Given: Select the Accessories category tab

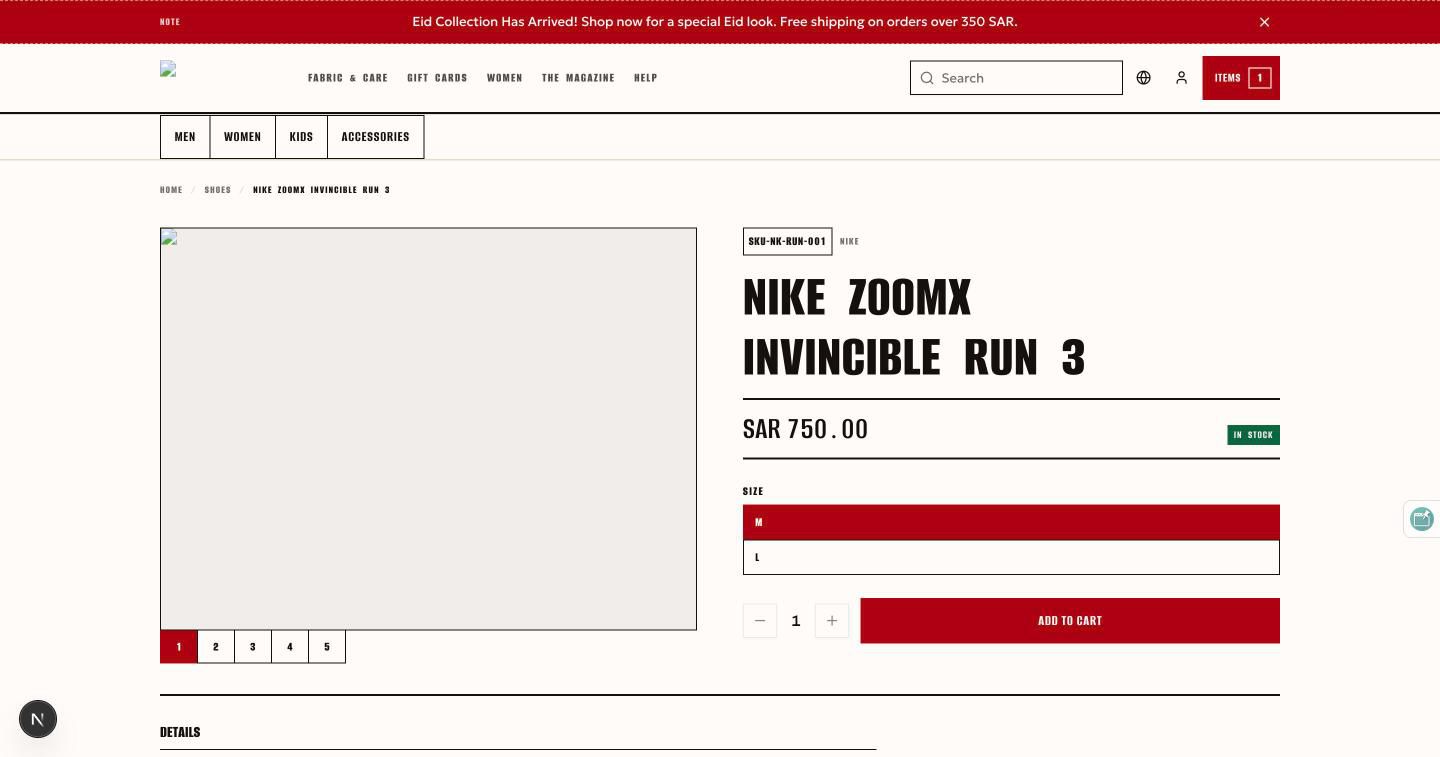Looking at the screenshot, I should [375, 137].
